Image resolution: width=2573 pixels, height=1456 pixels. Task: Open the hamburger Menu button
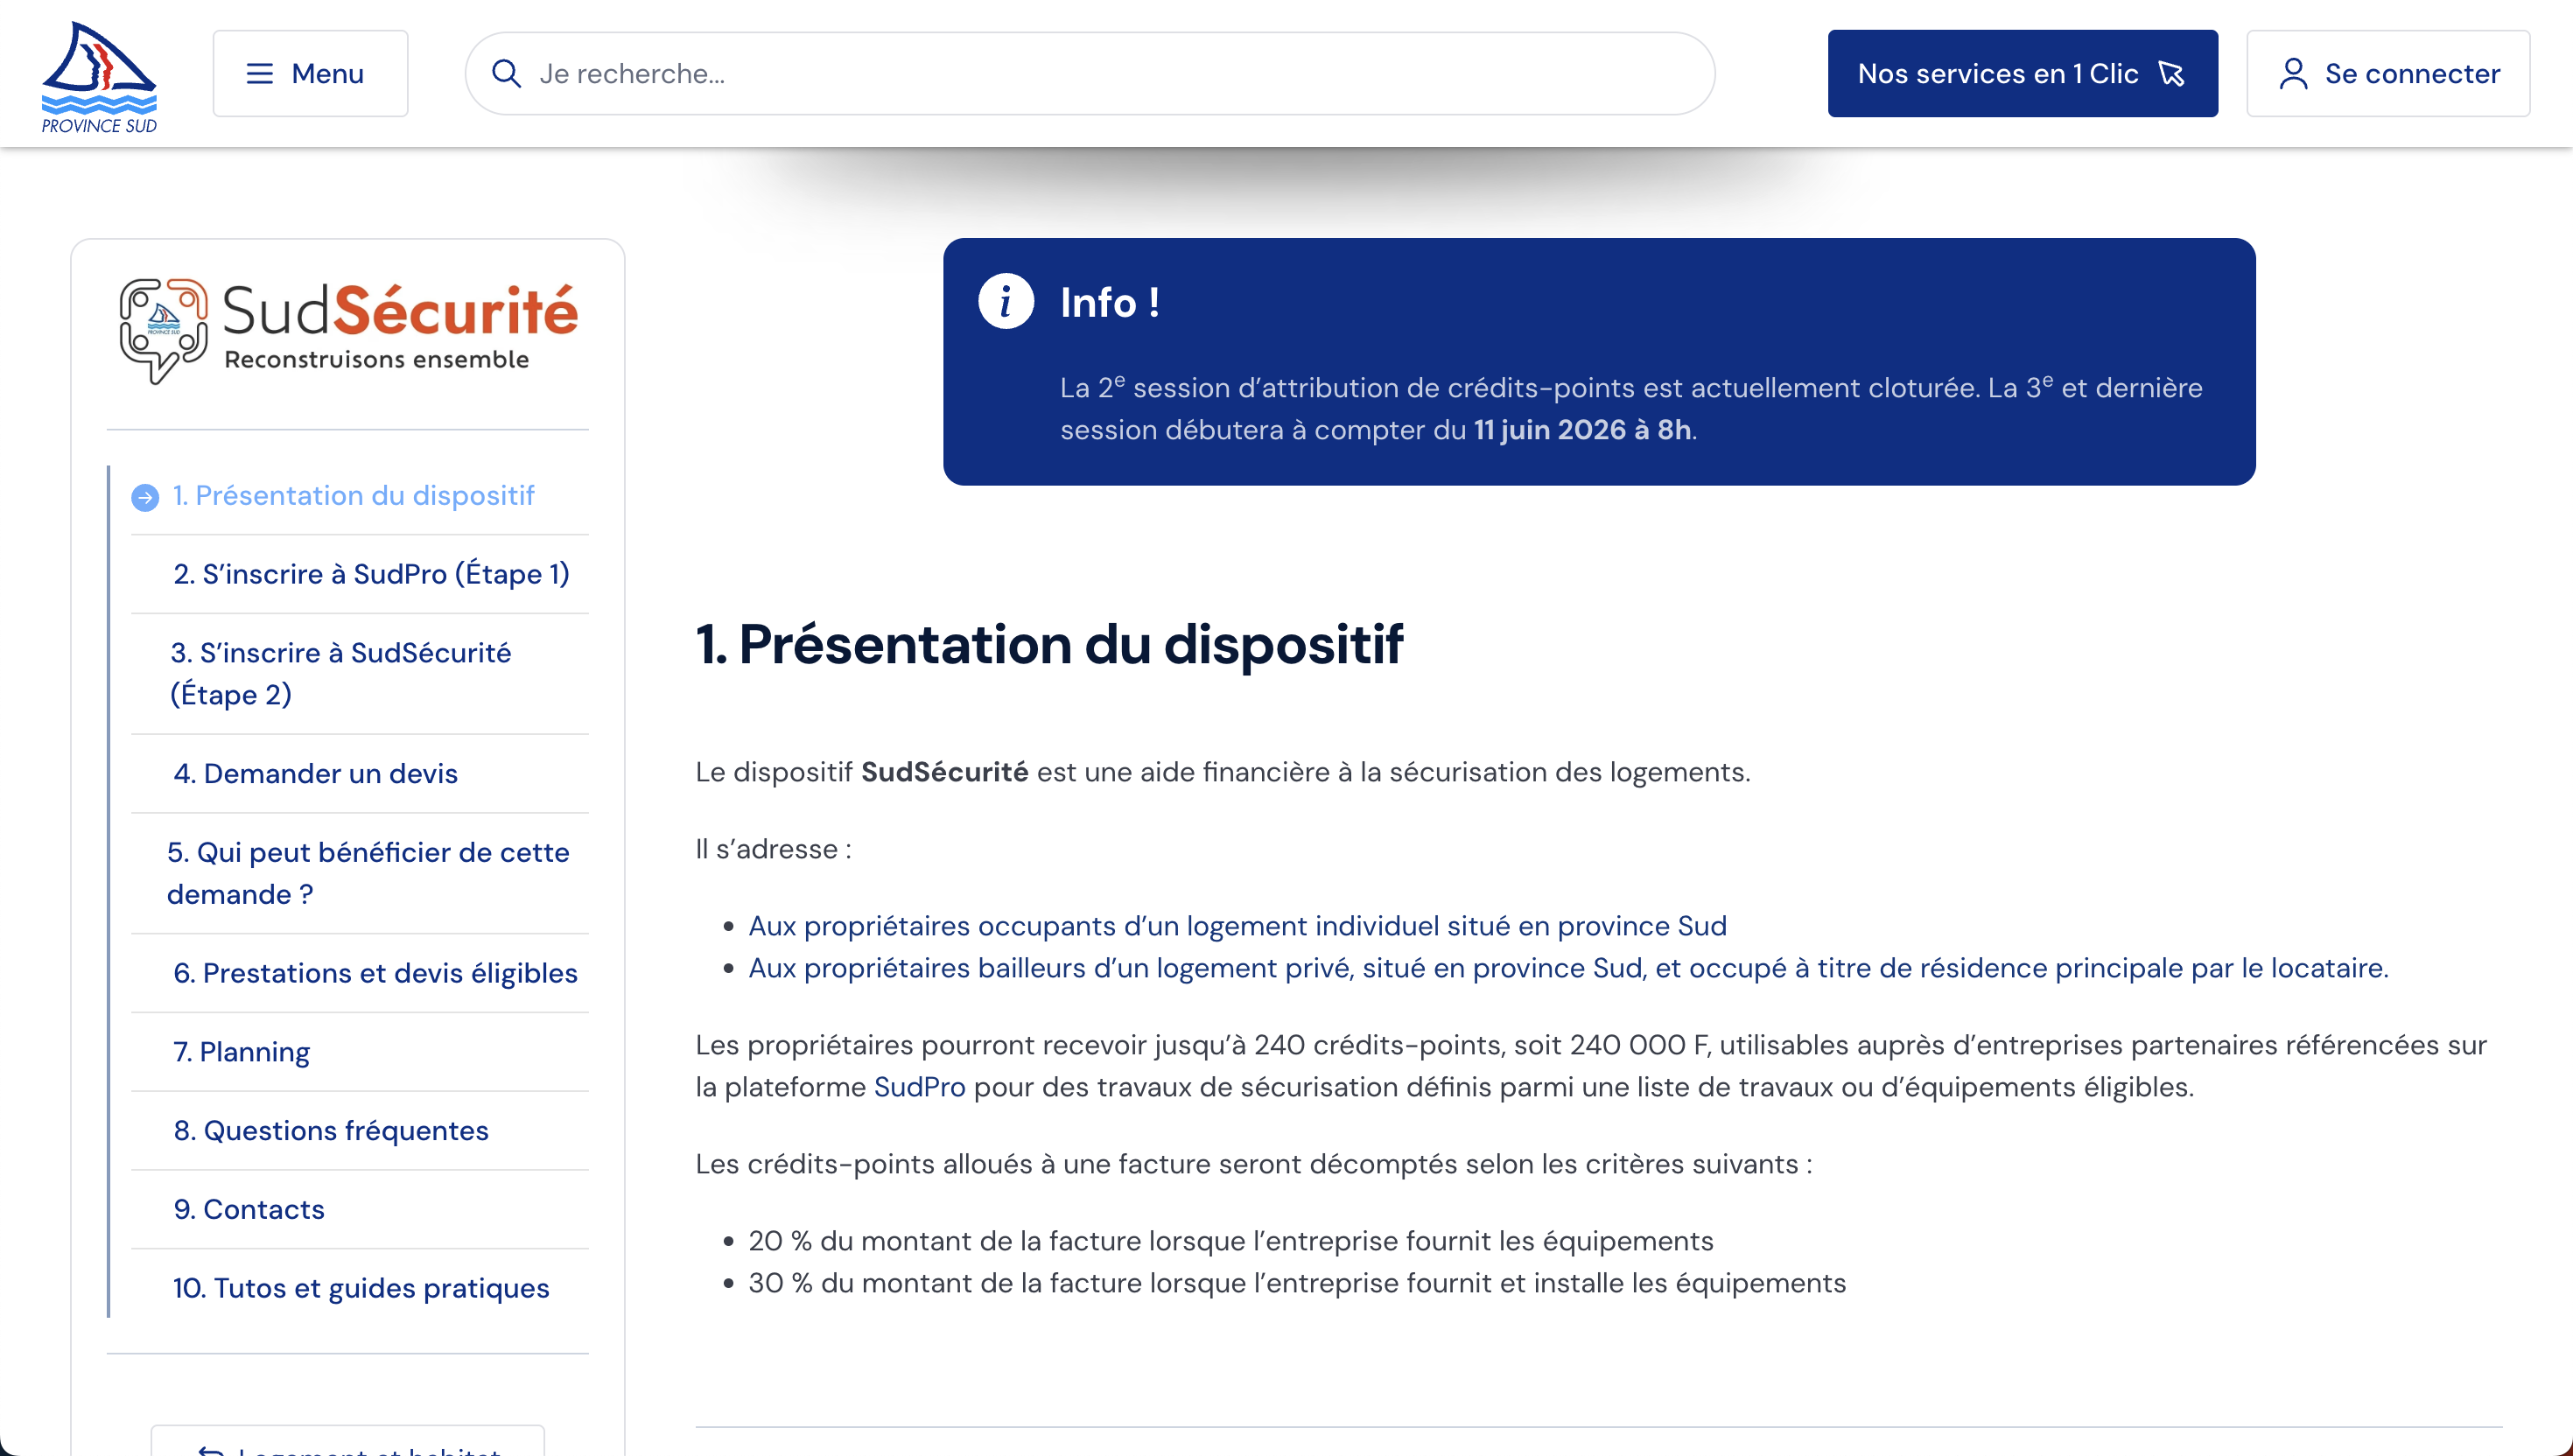pos(310,73)
